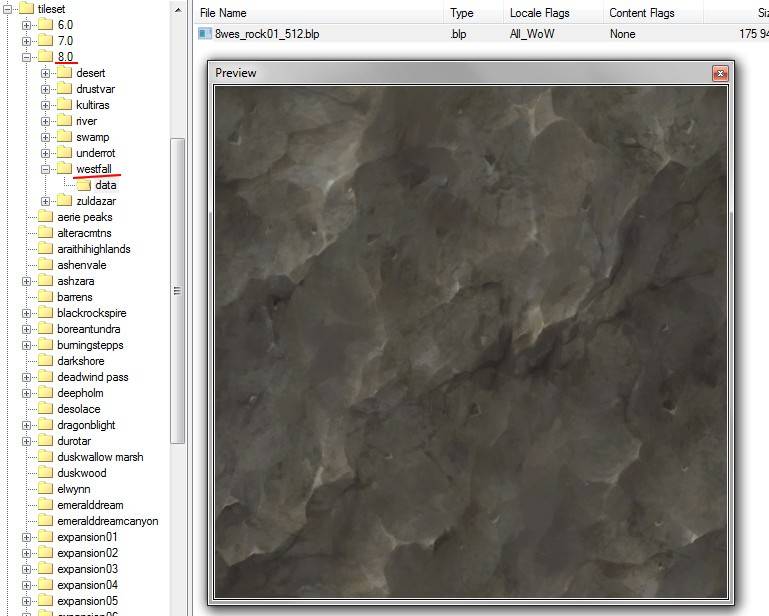Click the barrens folder icon
Image resolution: width=769 pixels, height=616 pixels.
45,297
